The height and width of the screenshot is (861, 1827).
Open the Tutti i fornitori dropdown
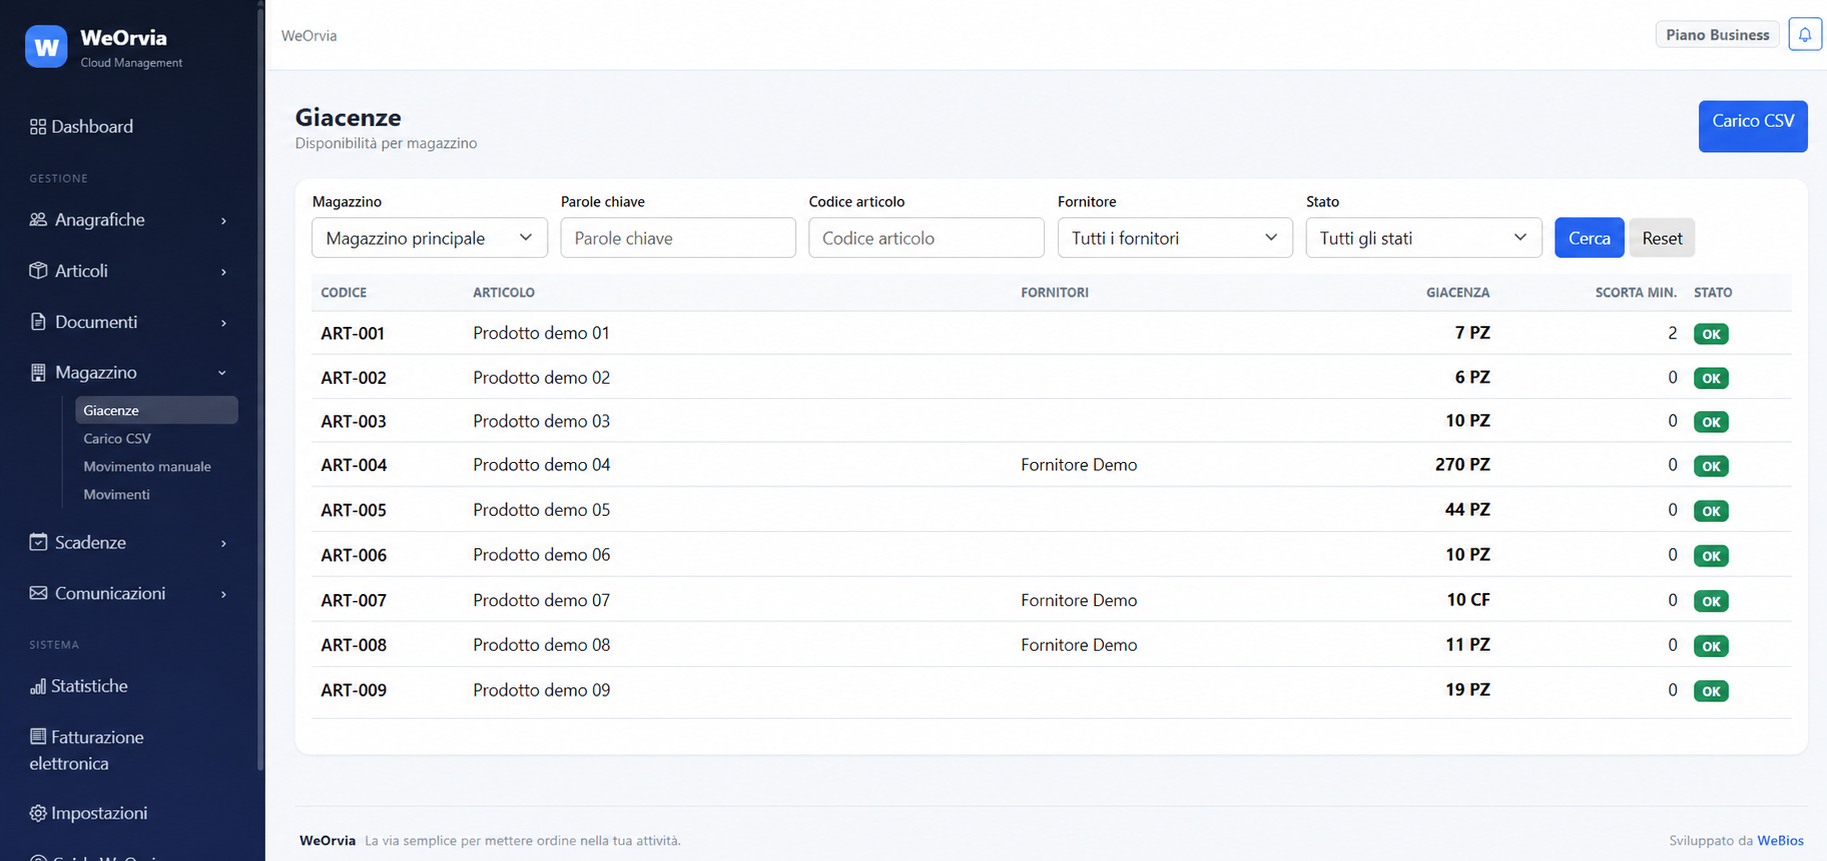tap(1175, 238)
